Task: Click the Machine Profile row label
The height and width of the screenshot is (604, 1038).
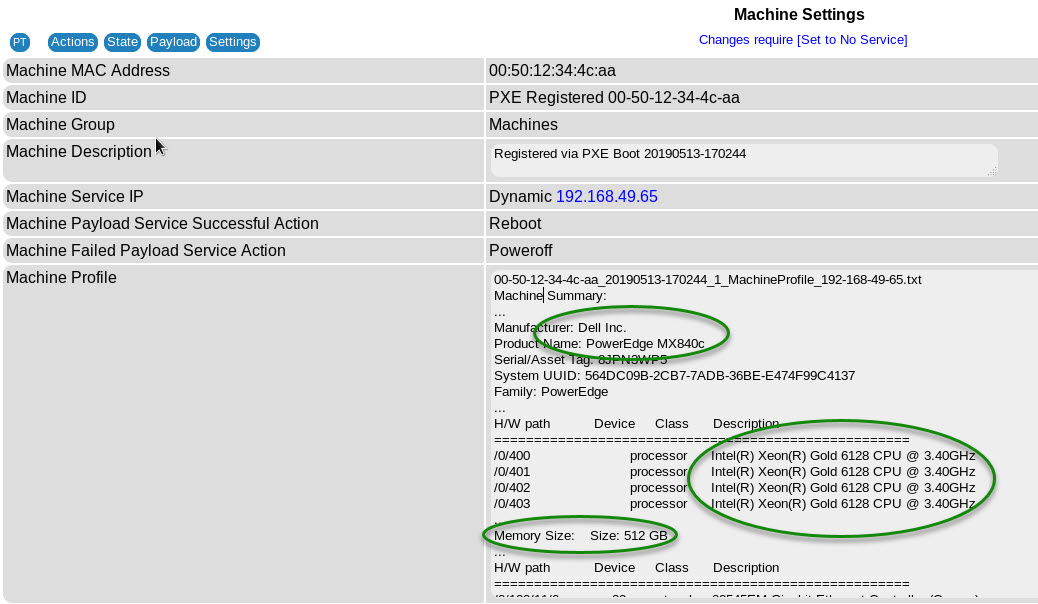Action: (61, 278)
